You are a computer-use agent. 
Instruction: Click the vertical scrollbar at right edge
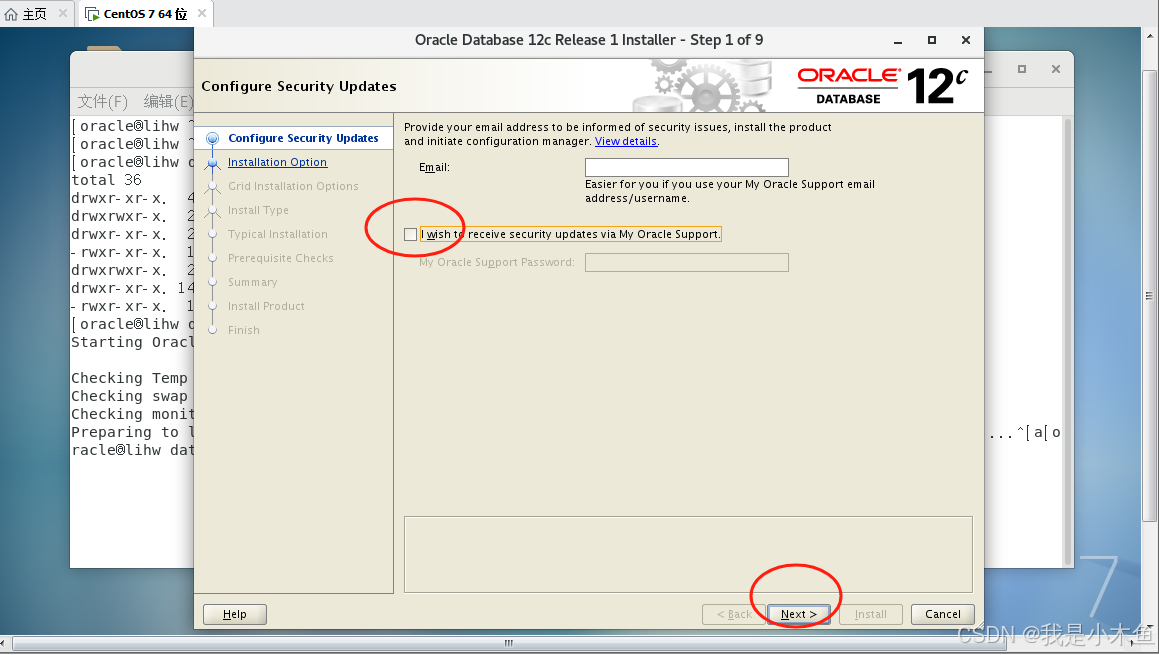coord(1149,296)
